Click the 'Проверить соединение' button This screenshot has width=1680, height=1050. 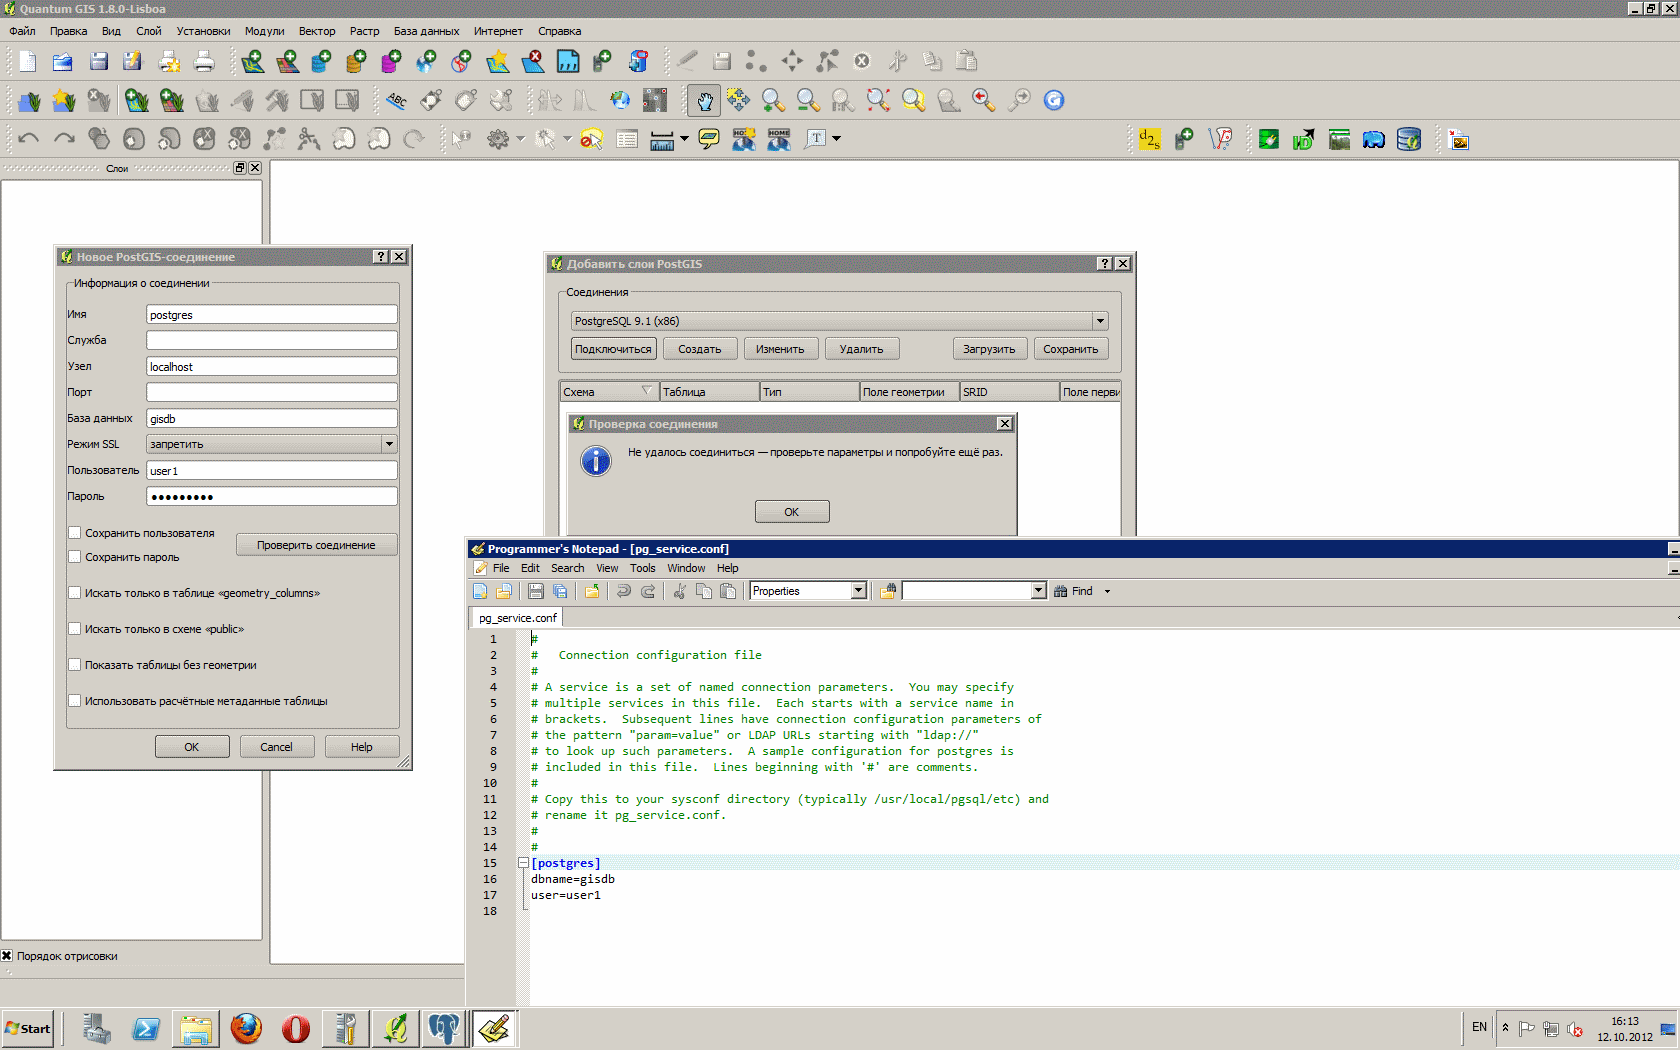(x=316, y=545)
